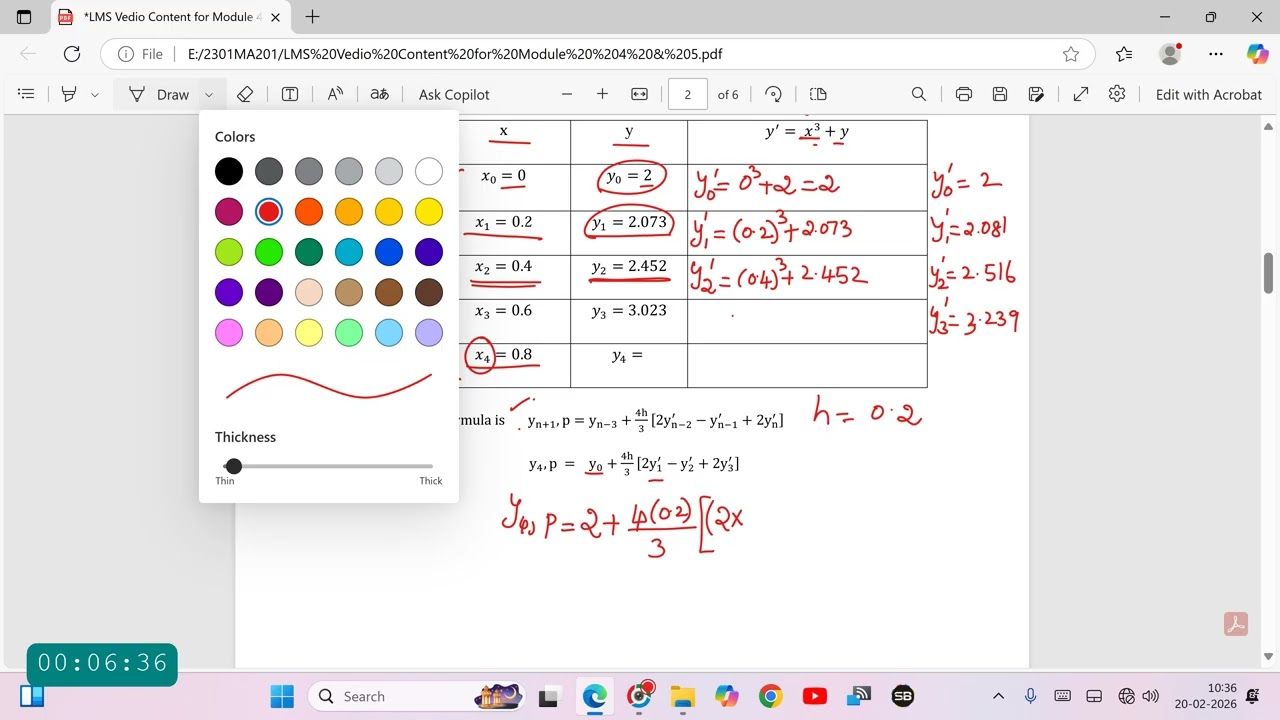Open PDF settings gear
Image resolution: width=1280 pixels, height=720 pixels.
1117,94
